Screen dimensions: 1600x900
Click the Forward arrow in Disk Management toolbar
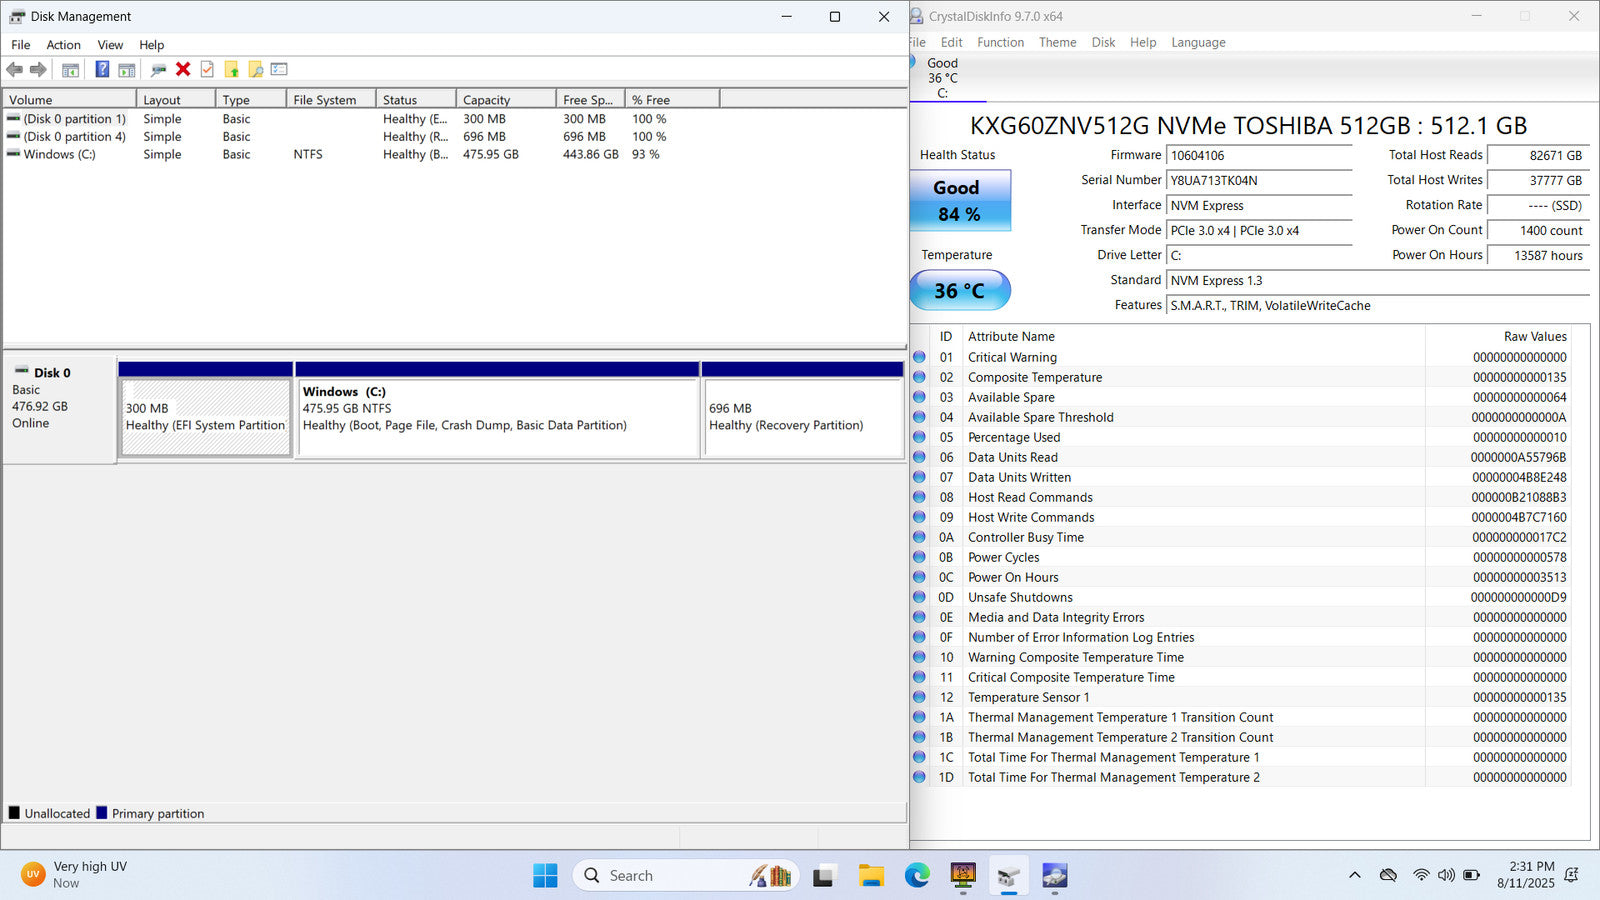(x=38, y=69)
